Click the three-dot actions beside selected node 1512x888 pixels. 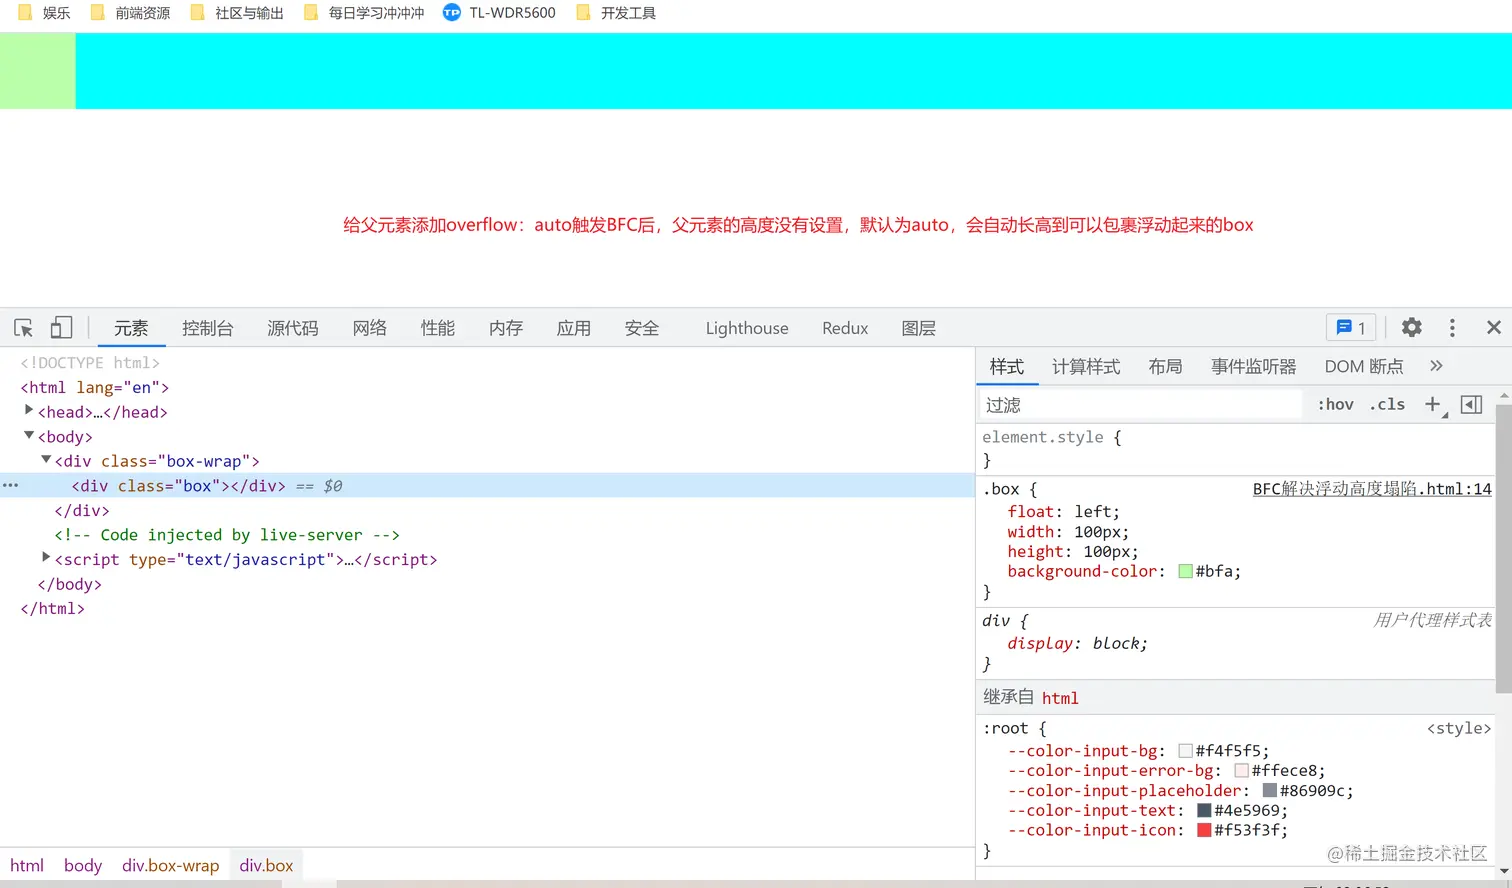(10, 485)
